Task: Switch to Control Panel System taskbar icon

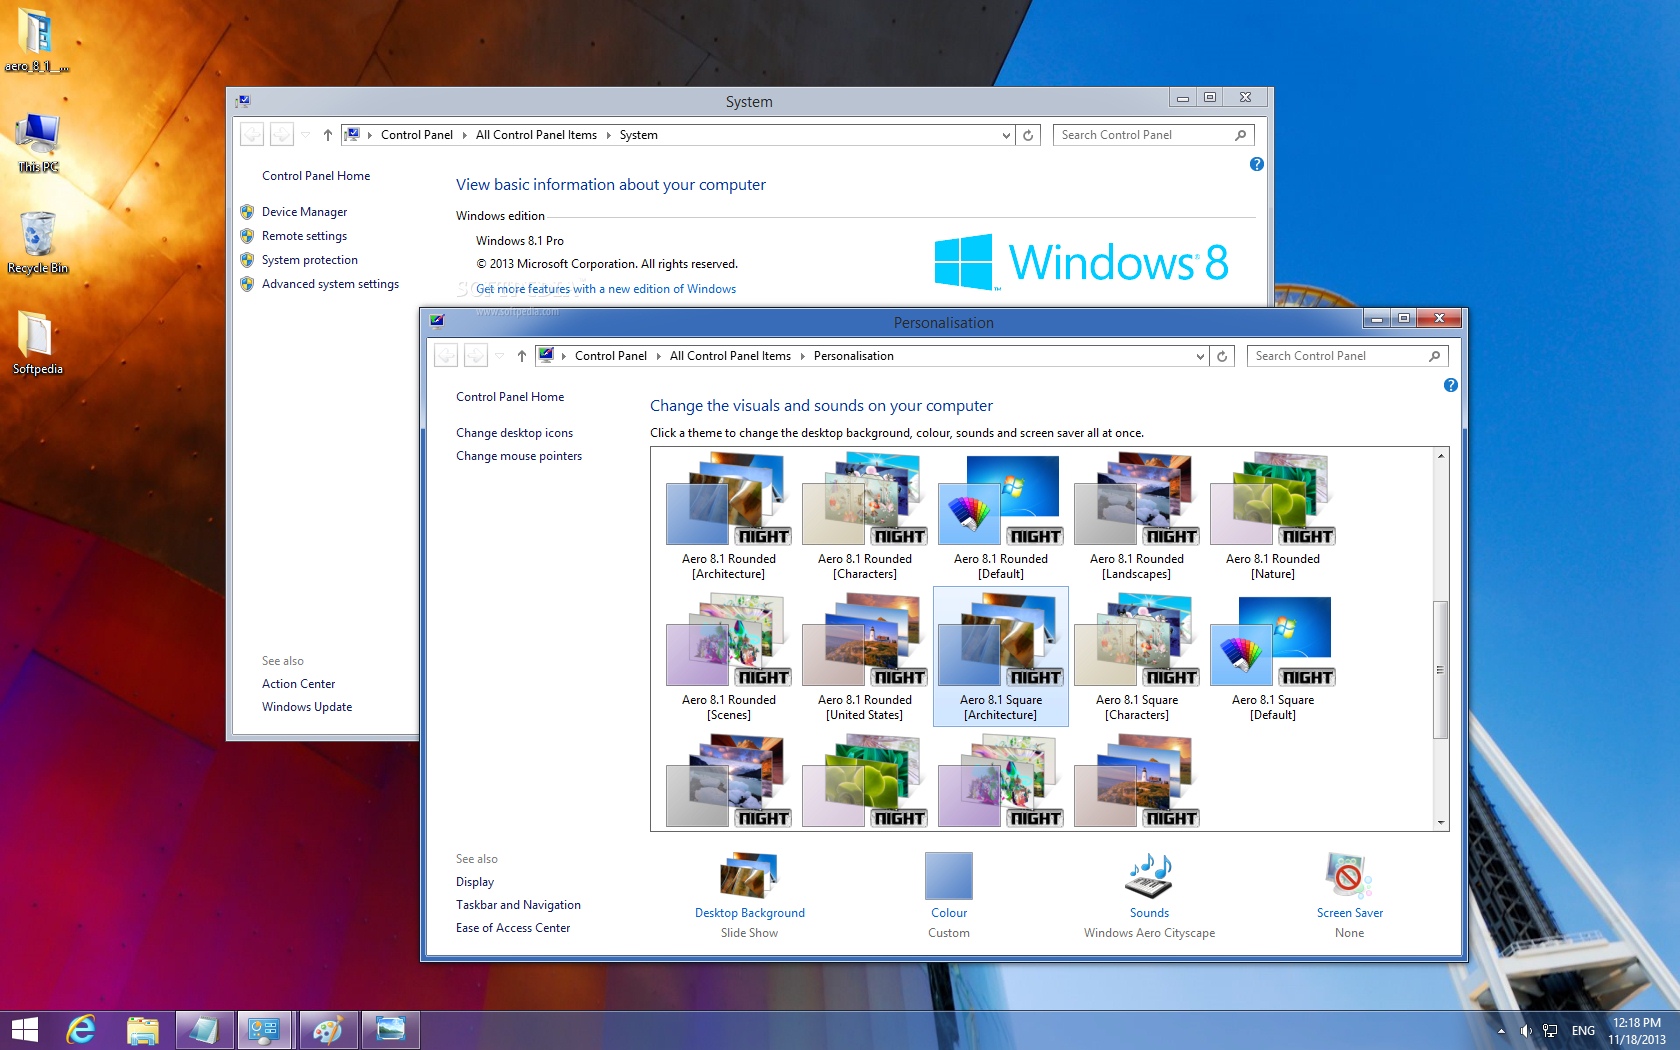Action: (265, 1029)
